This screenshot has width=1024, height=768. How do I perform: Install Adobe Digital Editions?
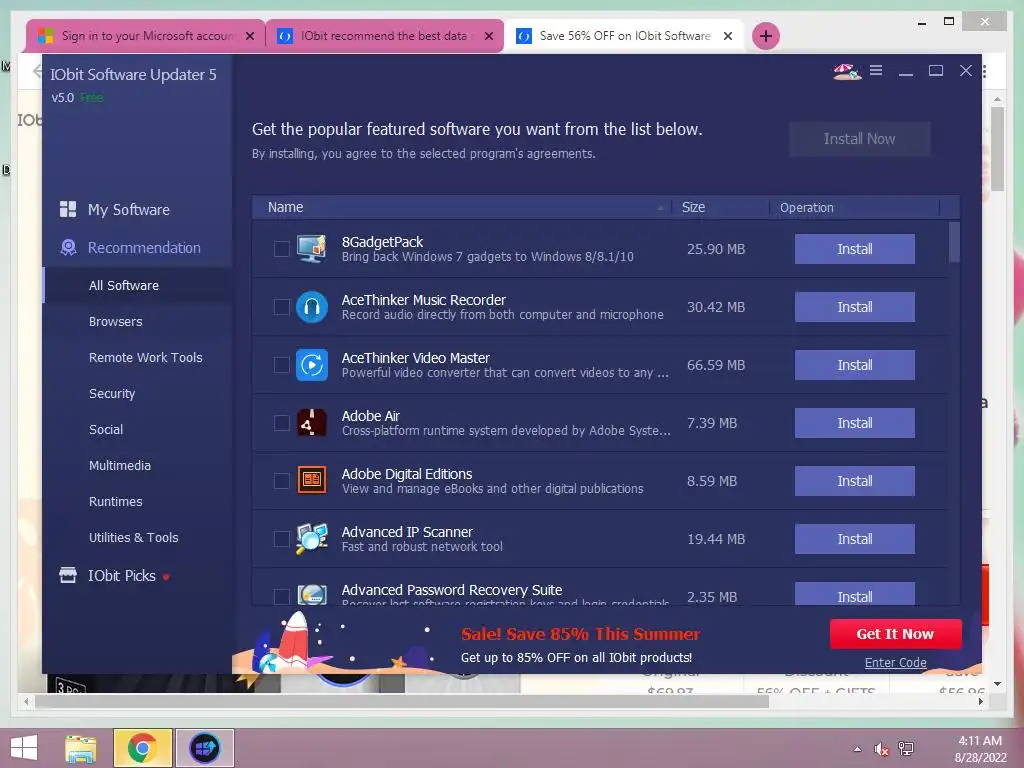(x=854, y=481)
